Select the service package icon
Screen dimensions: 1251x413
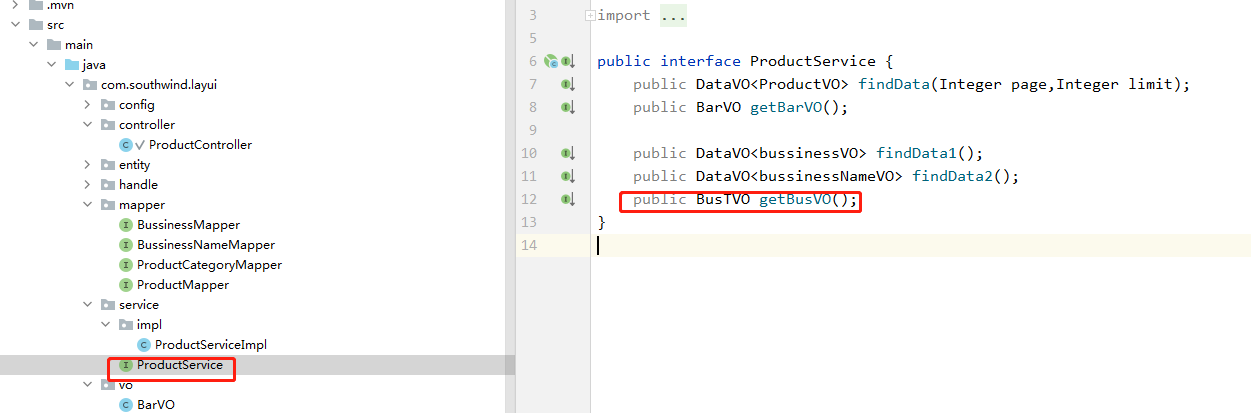pos(107,305)
